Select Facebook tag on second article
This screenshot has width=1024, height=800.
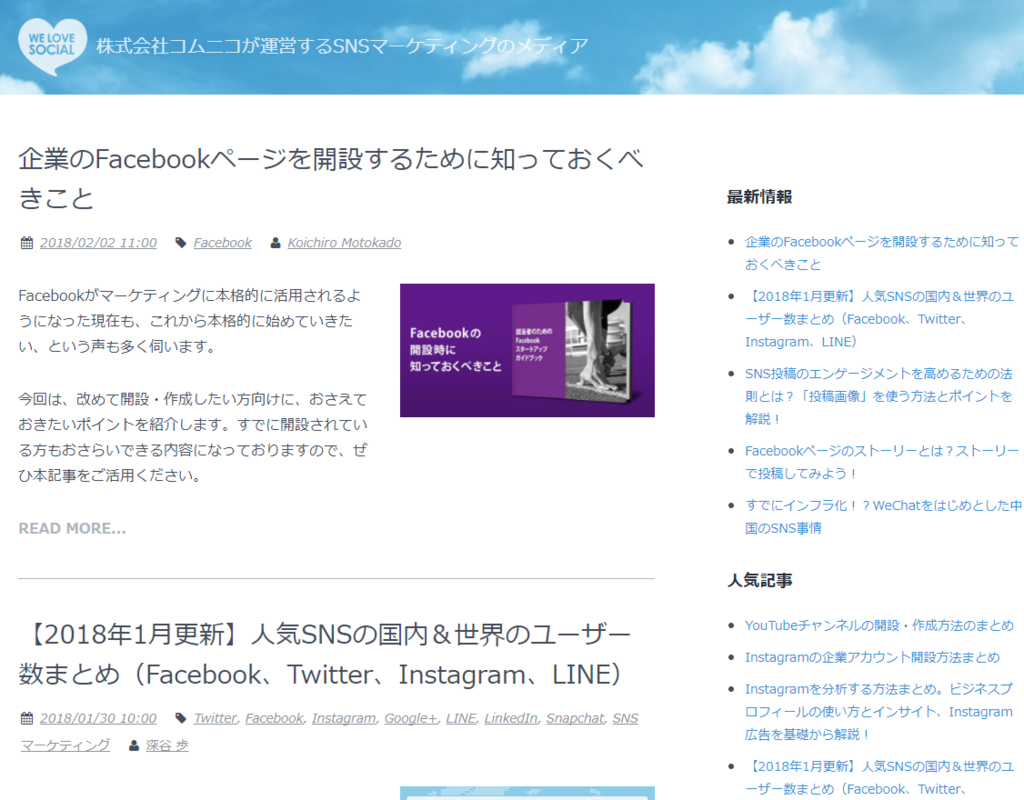click(x=274, y=718)
